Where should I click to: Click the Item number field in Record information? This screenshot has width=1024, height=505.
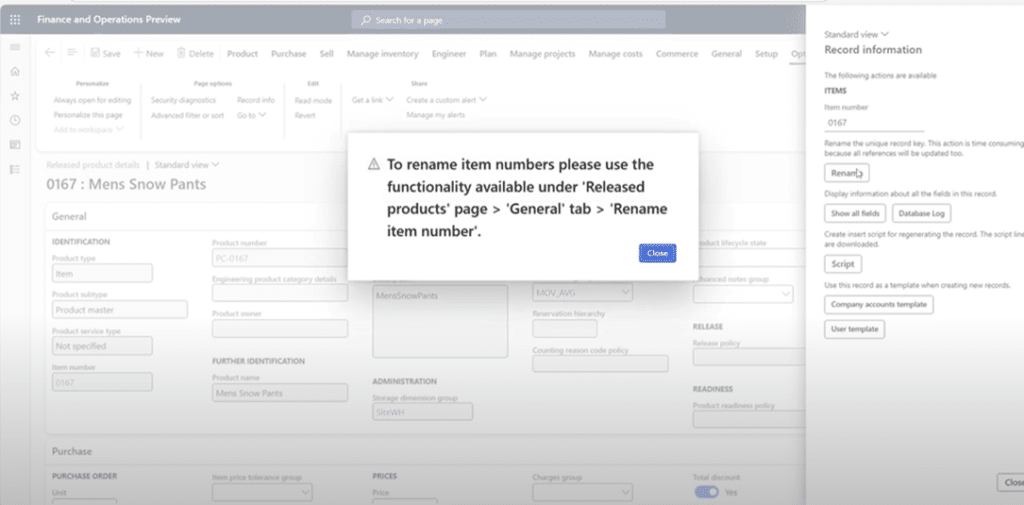pyautogui.click(x=874, y=122)
